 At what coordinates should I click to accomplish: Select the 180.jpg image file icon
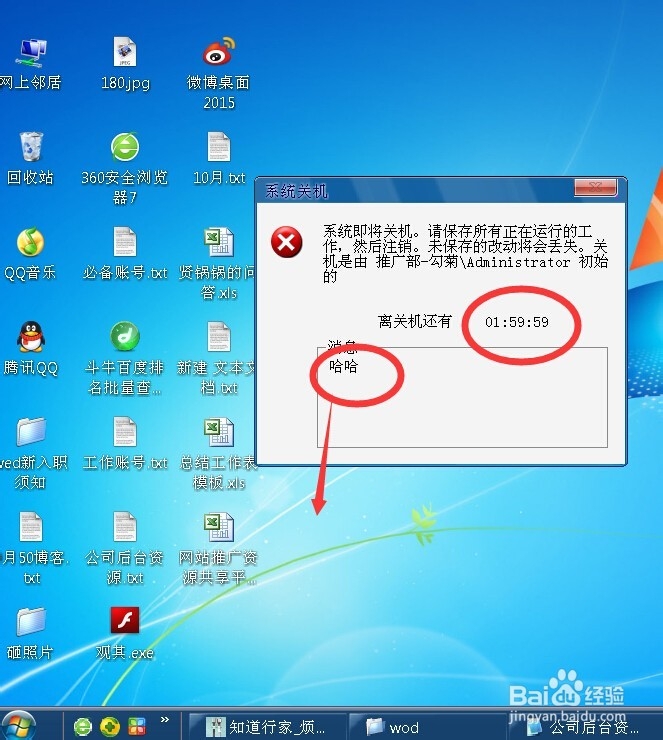(x=125, y=52)
